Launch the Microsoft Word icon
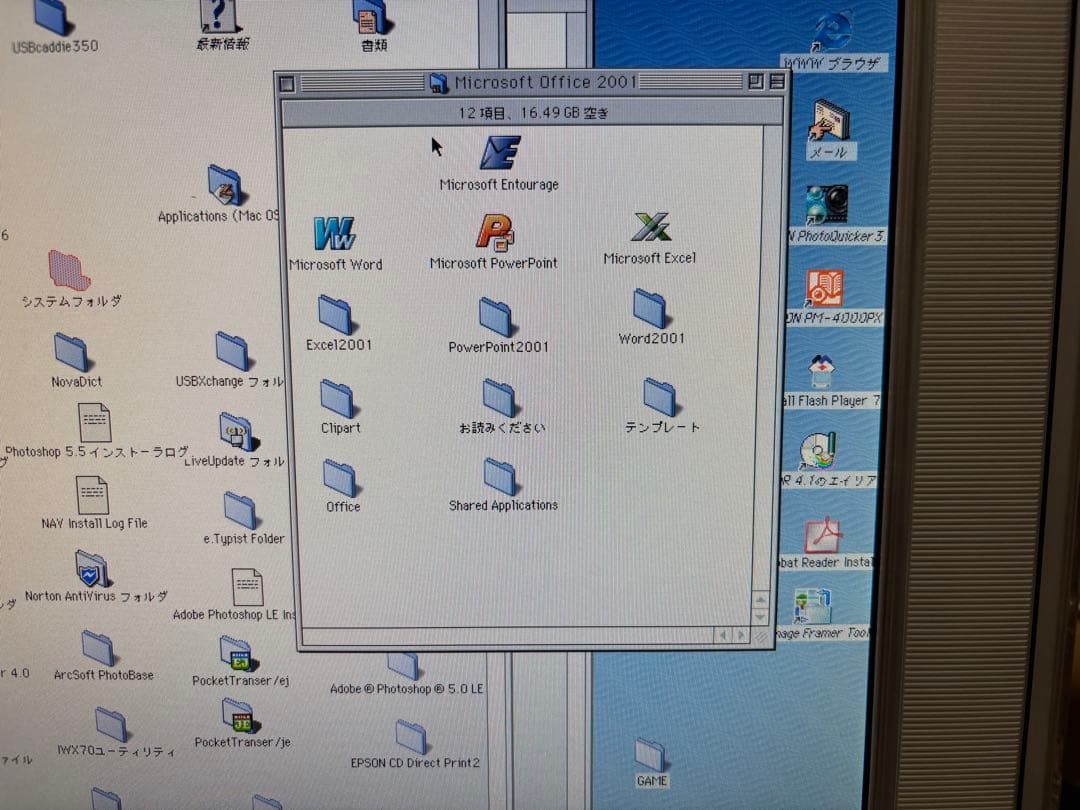 coord(335,234)
